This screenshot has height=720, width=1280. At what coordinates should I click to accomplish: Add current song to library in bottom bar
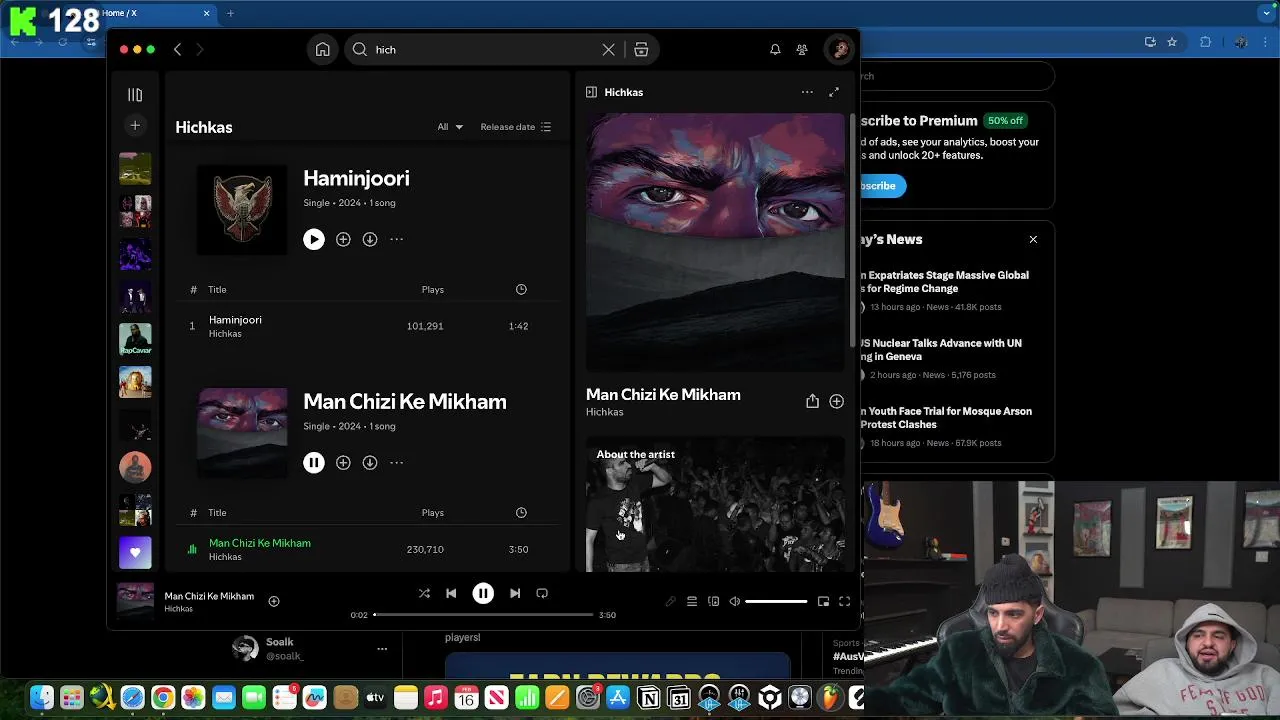274,601
